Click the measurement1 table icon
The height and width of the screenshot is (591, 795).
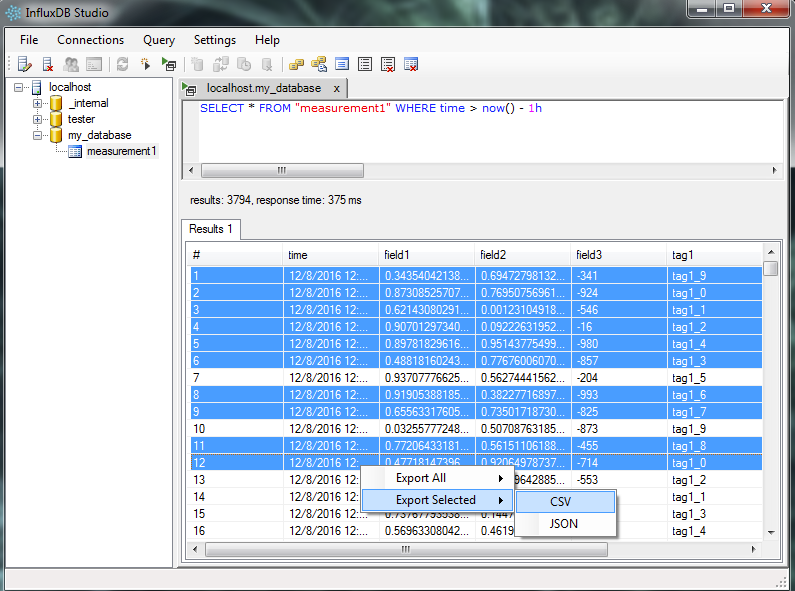[x=75, y=152]
